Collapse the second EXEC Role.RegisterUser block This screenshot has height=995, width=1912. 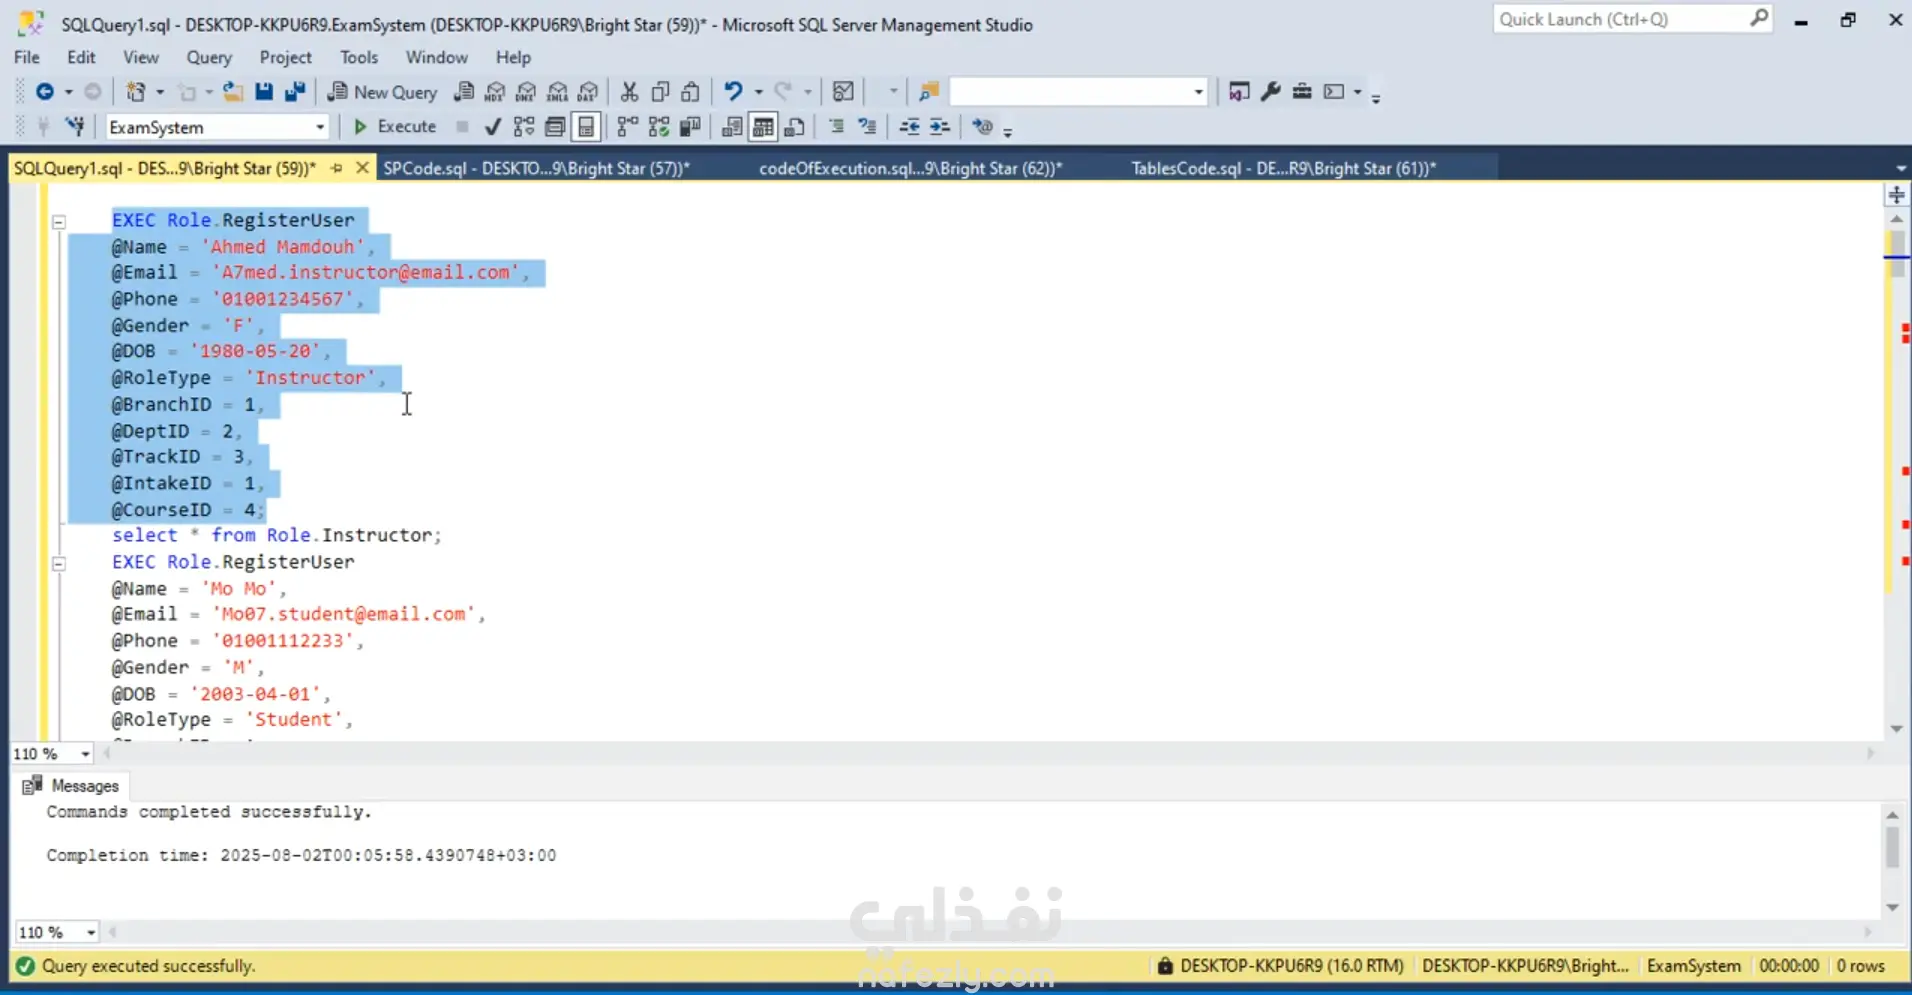(59, 563)
